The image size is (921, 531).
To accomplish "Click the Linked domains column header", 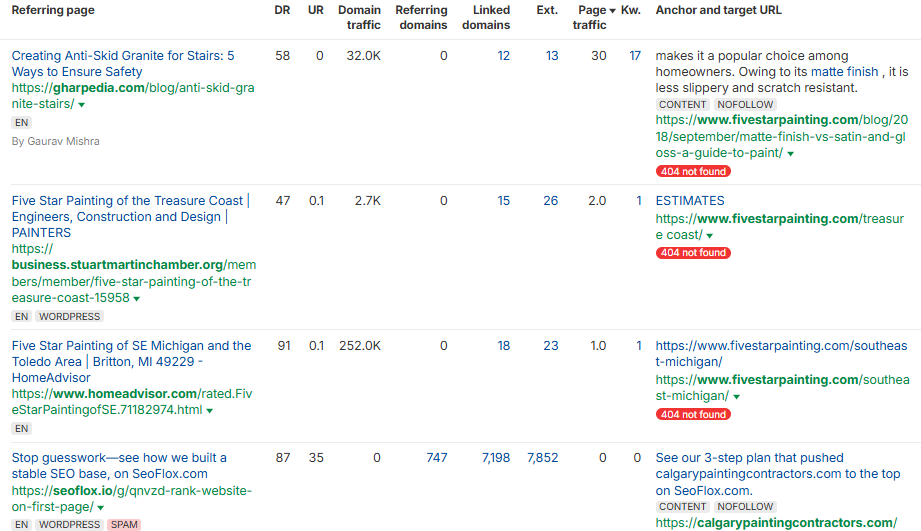I will pyautogui.click(x=486, y=18).
